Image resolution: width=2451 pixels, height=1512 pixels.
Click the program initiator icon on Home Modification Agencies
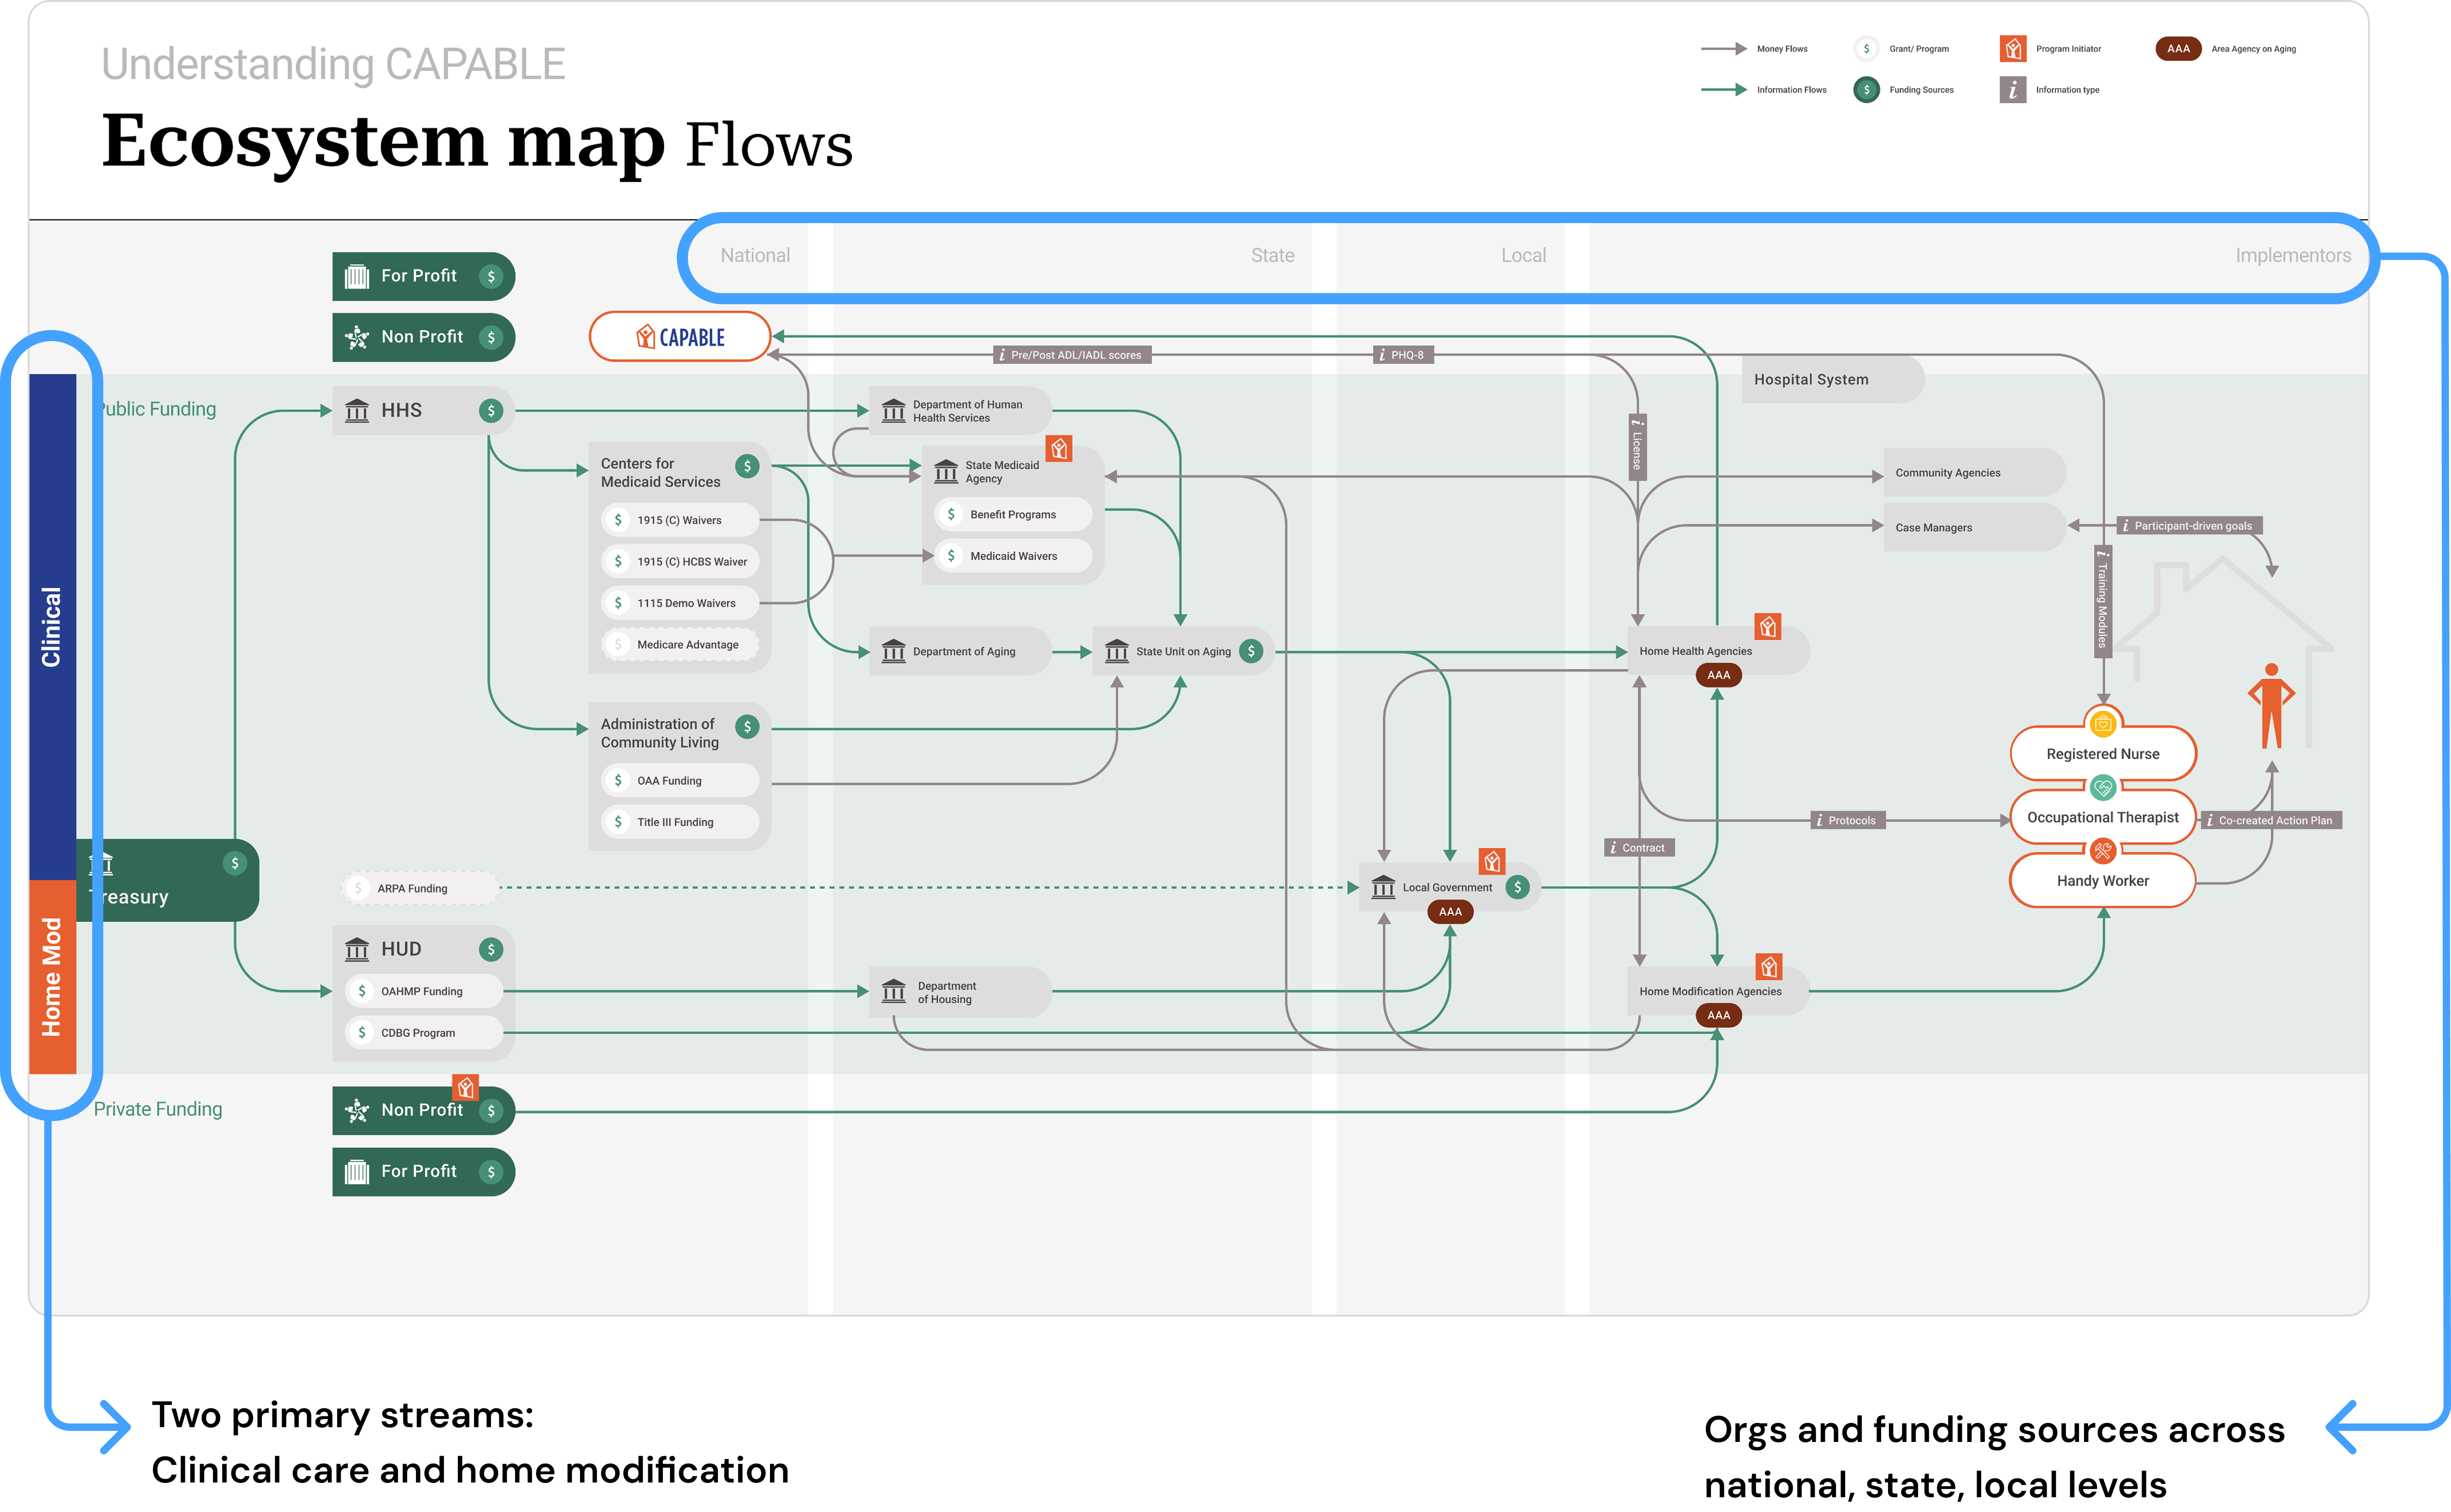(1769, 967)
